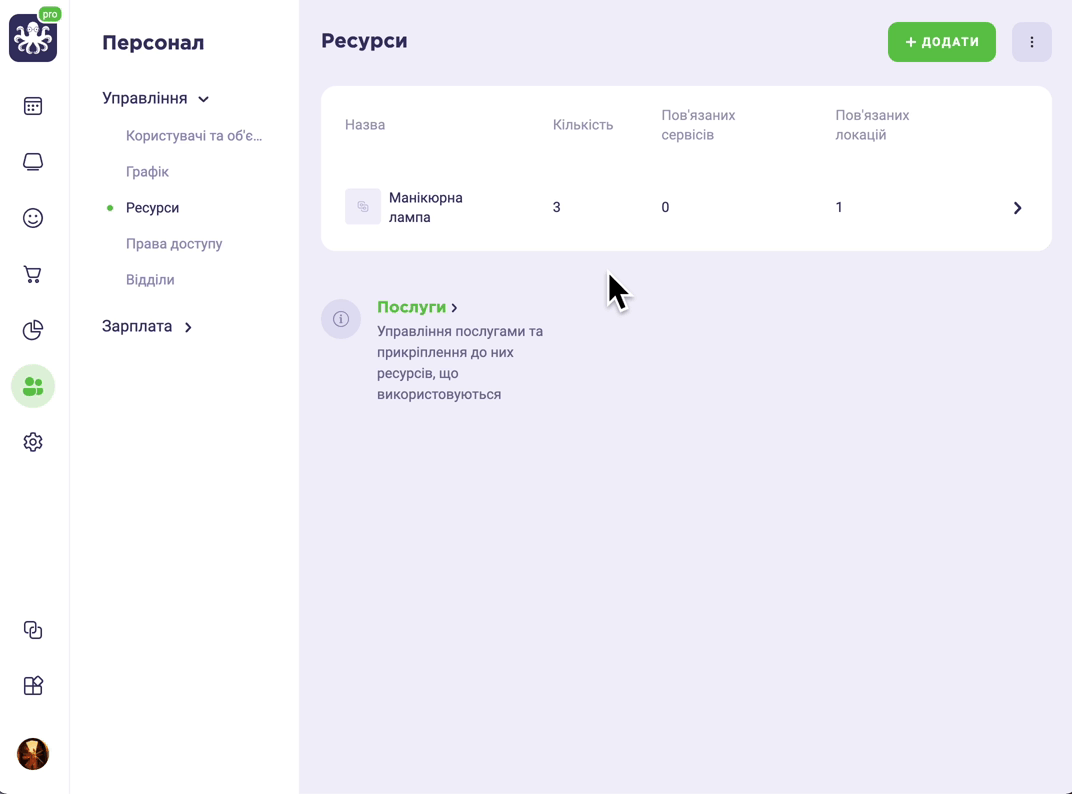This screenshot has width=1072, height=794.
Task: Open the clients smiley face icon
Action: 33,218
